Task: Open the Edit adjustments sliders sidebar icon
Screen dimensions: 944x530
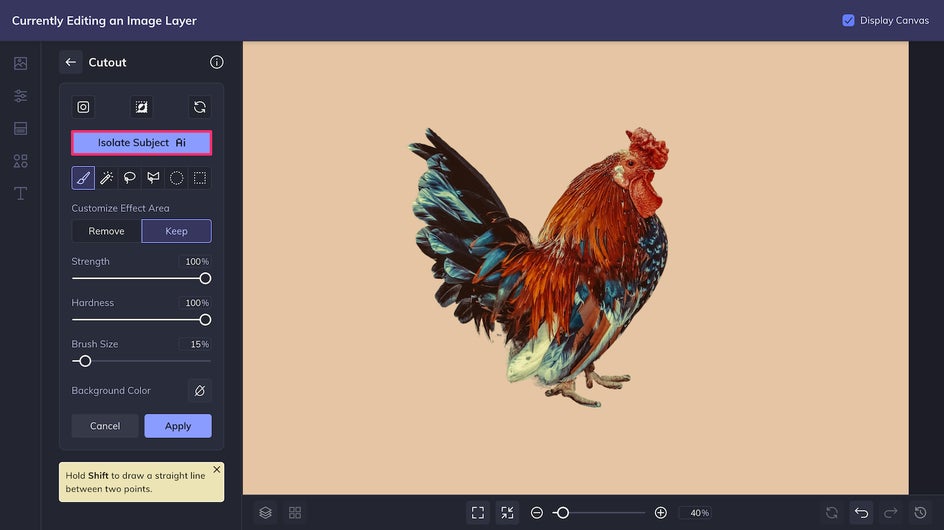Action: (x=20, y=96)
